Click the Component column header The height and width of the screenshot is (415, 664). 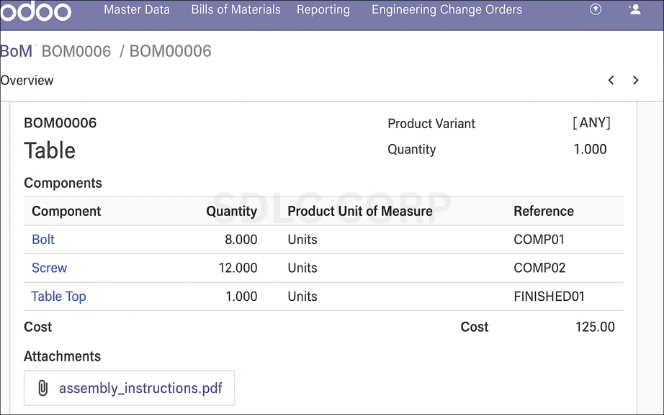click(66, 211)
